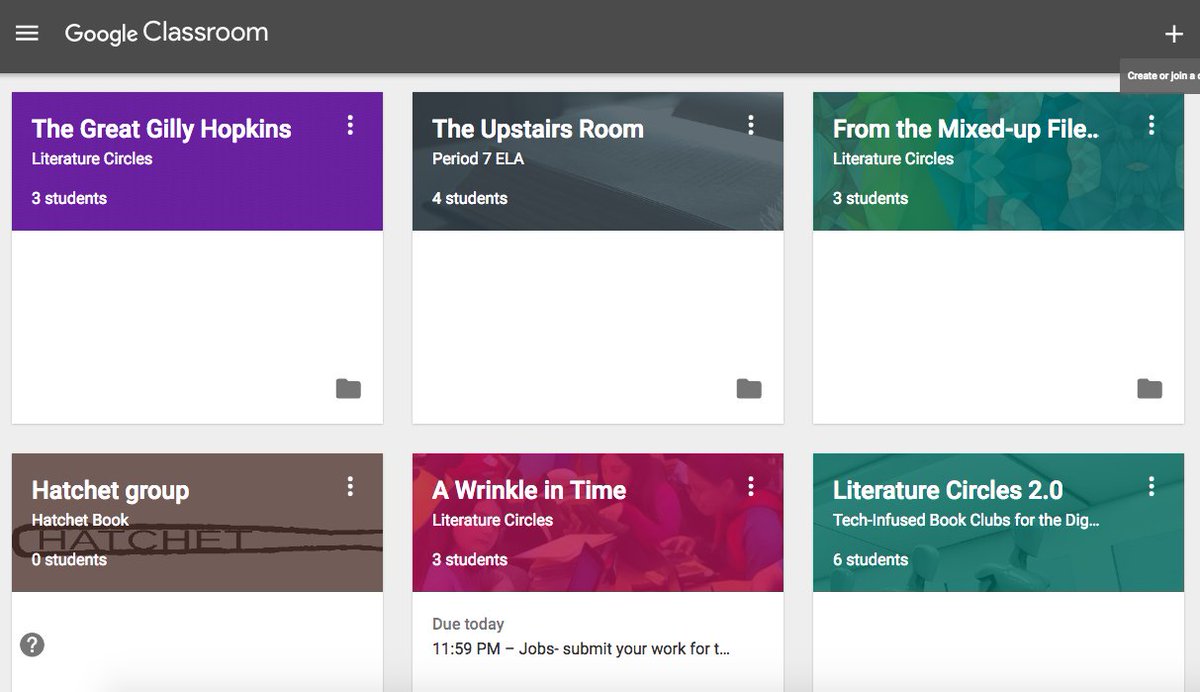
Task: Open the 11:59 PM Jobs assignment
Action: click(581, 649)
